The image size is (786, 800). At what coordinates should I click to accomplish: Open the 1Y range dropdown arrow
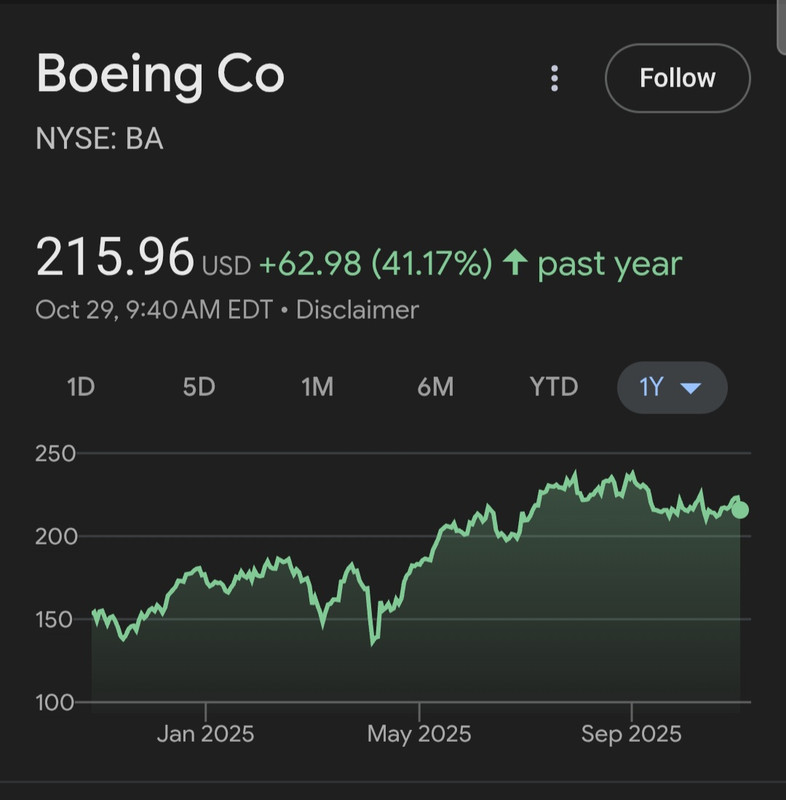pos(690,387)
